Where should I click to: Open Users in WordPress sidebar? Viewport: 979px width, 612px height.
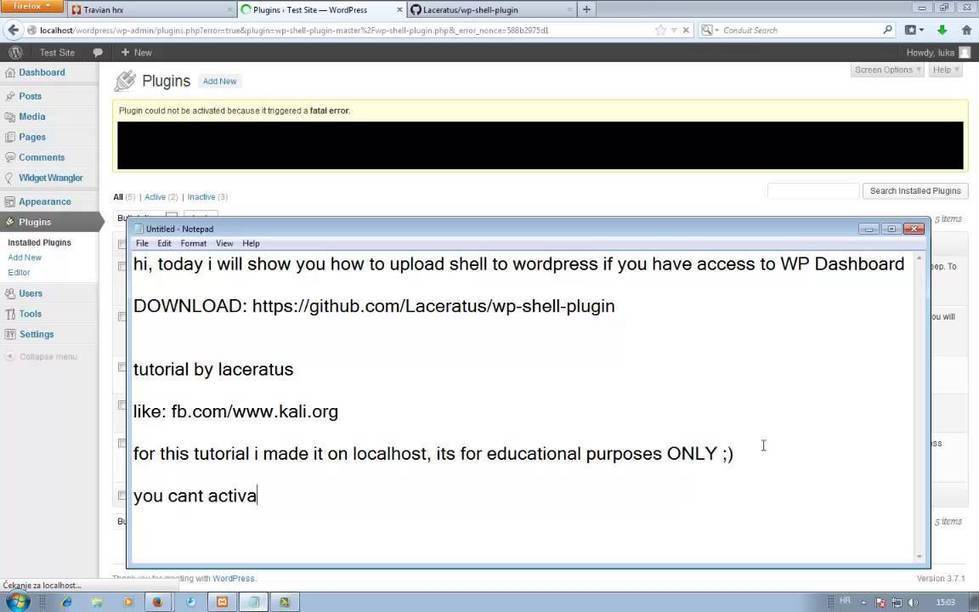pyautogui.click(x=31, y=294)
